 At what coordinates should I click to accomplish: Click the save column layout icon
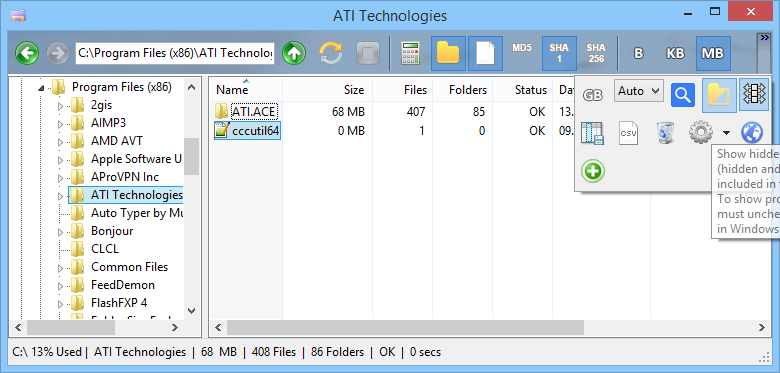coord(592,133)
